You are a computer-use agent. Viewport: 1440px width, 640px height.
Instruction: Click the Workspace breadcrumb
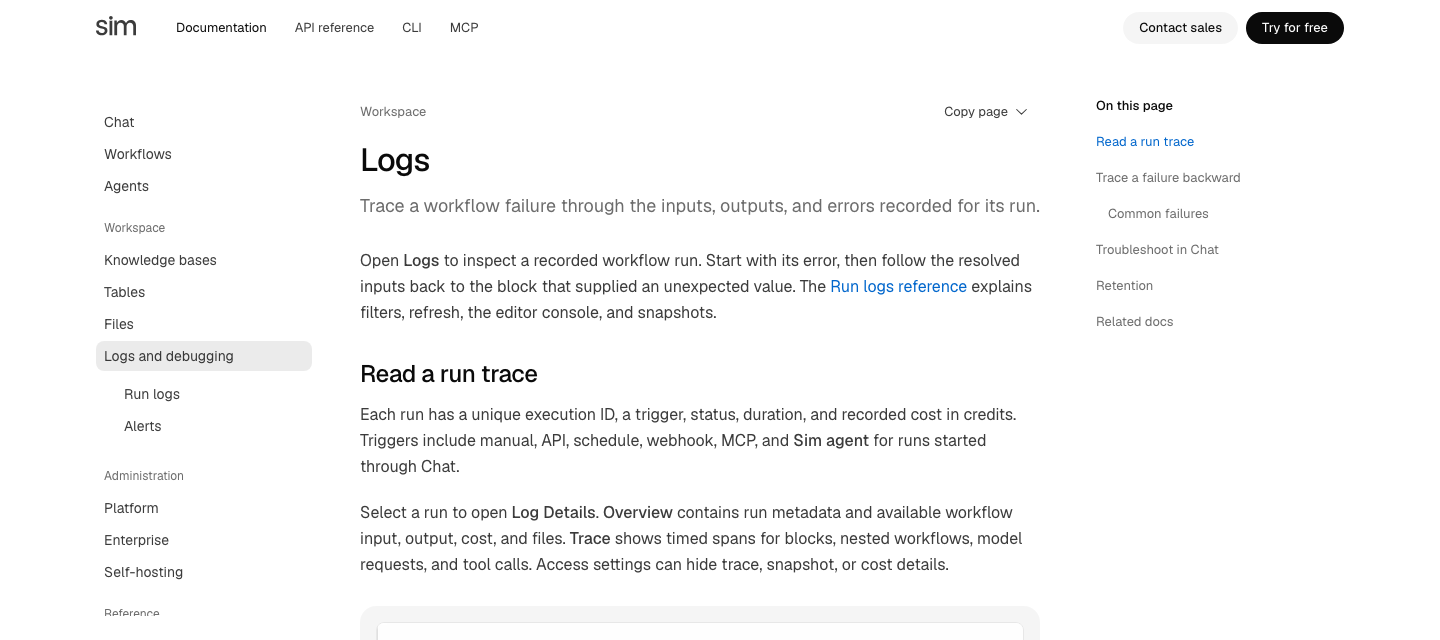(393, 112)
